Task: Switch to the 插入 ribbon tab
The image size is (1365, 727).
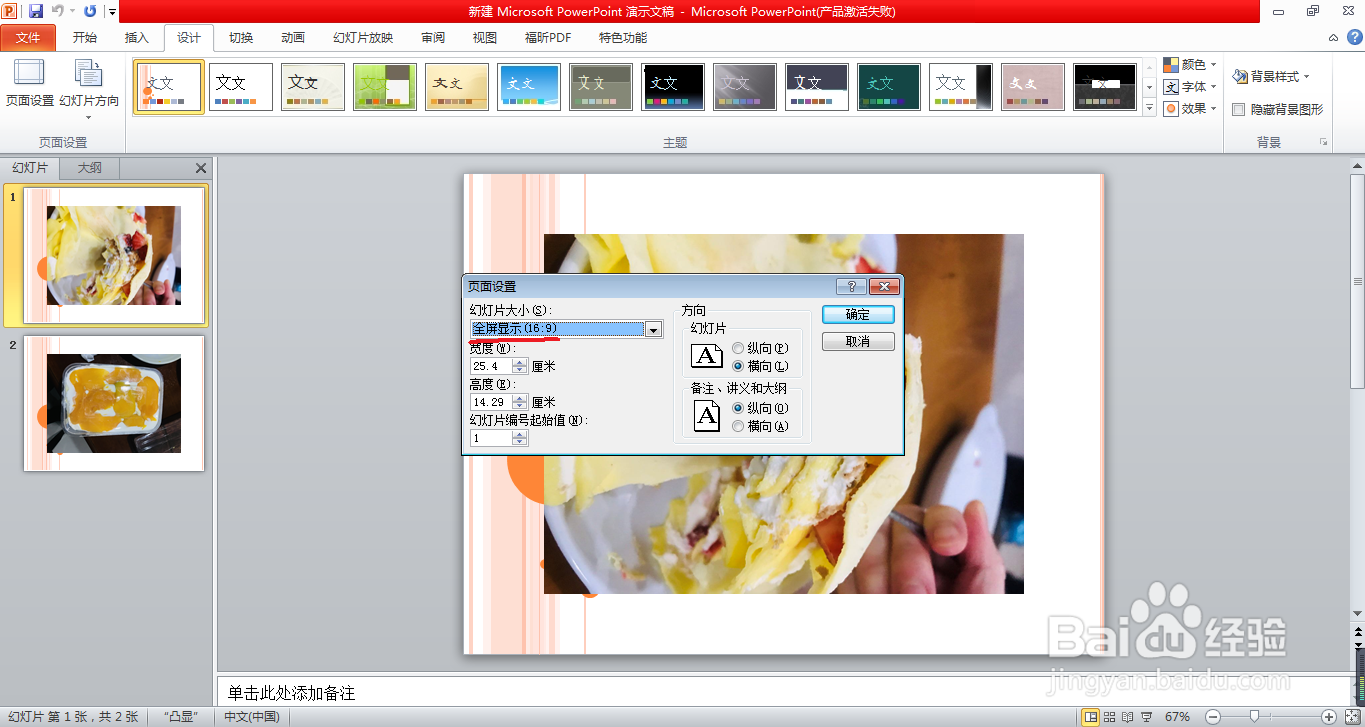Action: (136, 38)
